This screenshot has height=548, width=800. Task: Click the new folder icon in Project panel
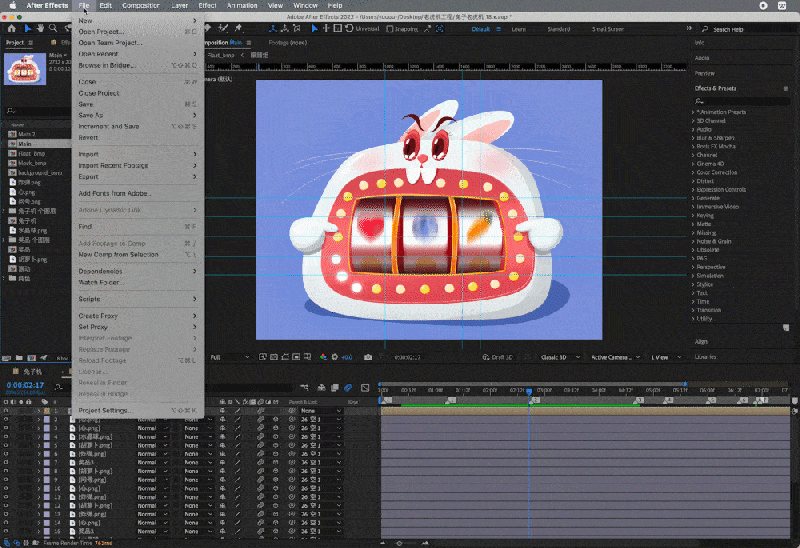(19, 358)
